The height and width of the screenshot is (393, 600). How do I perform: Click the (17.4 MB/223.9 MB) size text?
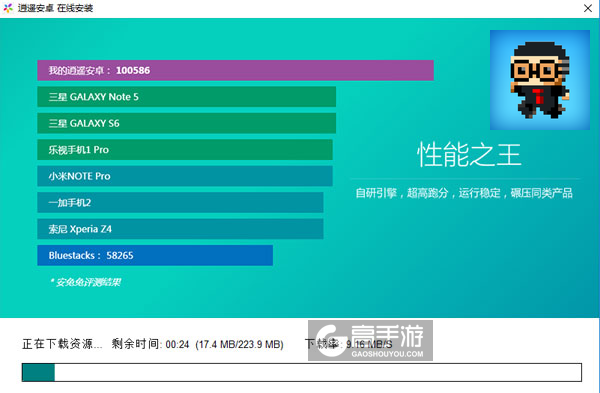click(240, 344)
